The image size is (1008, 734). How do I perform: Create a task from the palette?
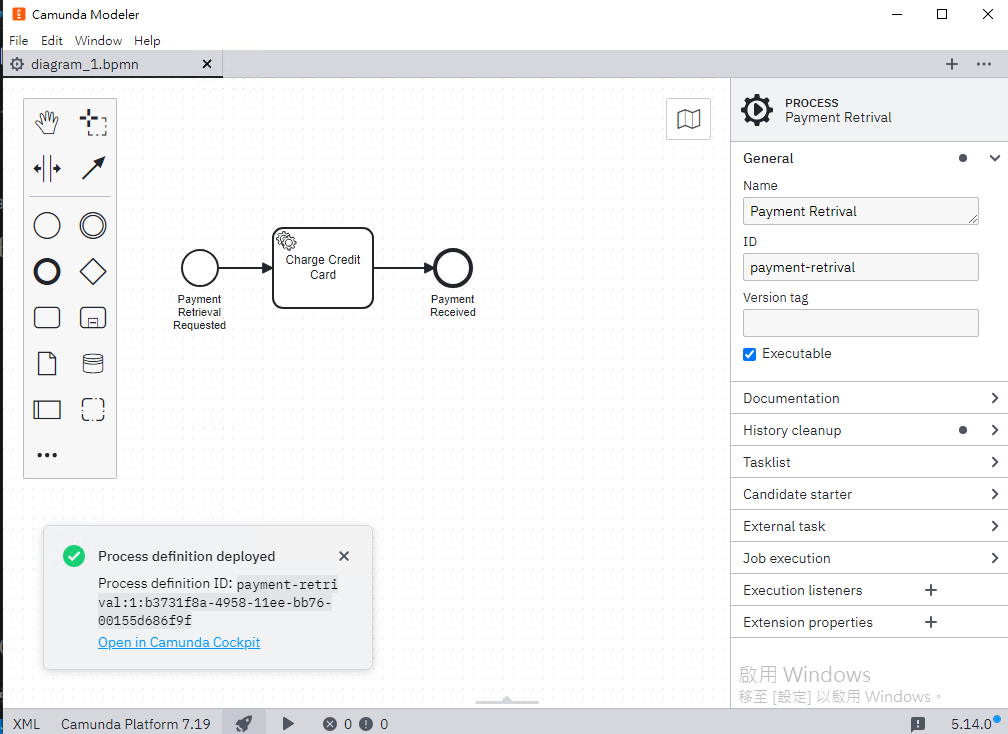click(47, 318)
